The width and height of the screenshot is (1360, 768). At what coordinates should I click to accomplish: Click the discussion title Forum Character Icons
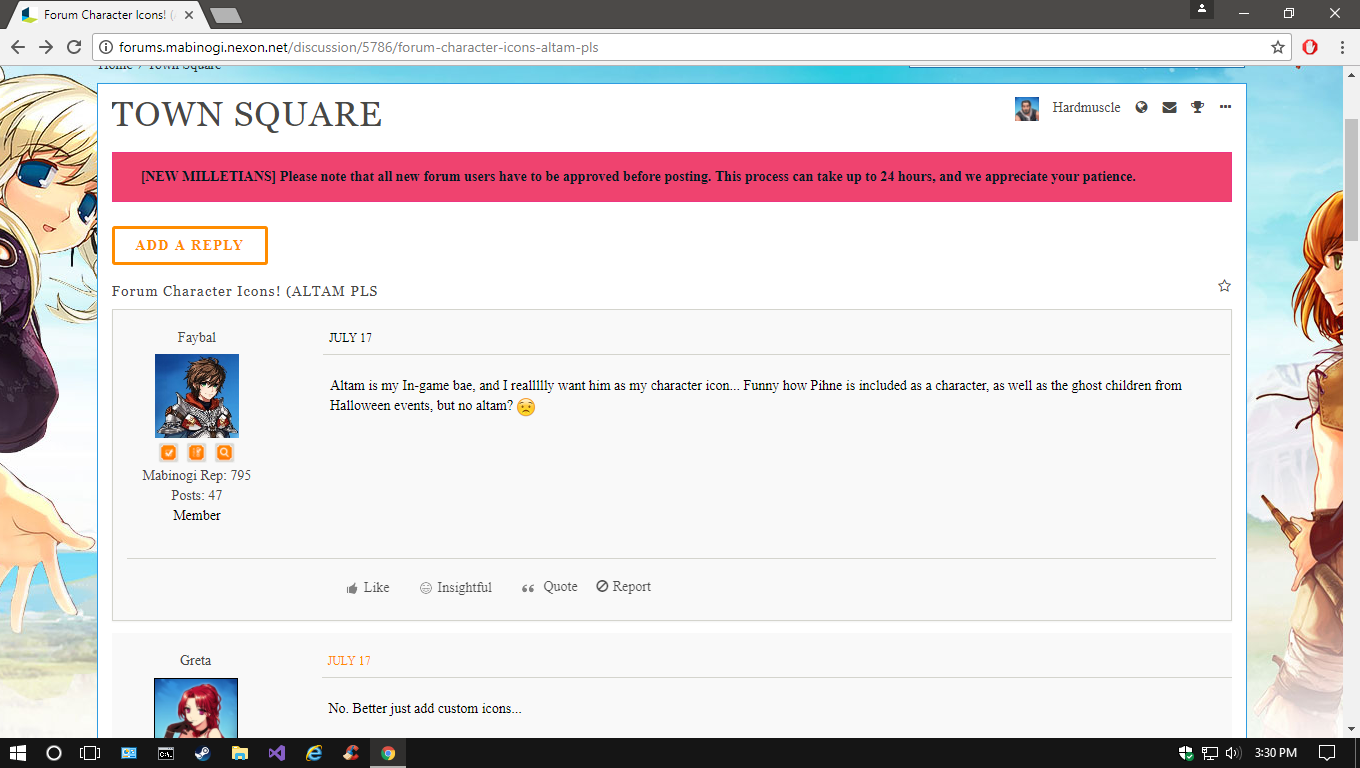pos(245,291)
